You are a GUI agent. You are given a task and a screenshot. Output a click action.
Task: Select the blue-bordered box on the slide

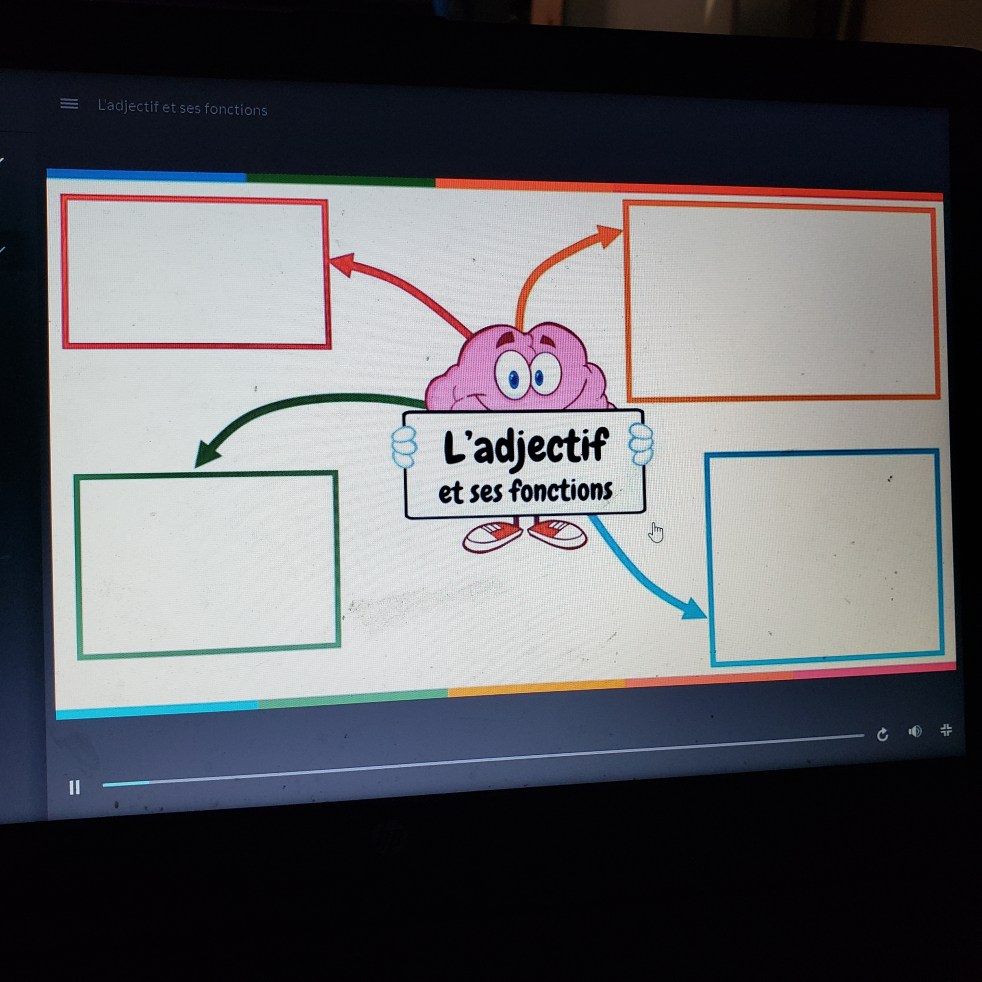[824, 557]
